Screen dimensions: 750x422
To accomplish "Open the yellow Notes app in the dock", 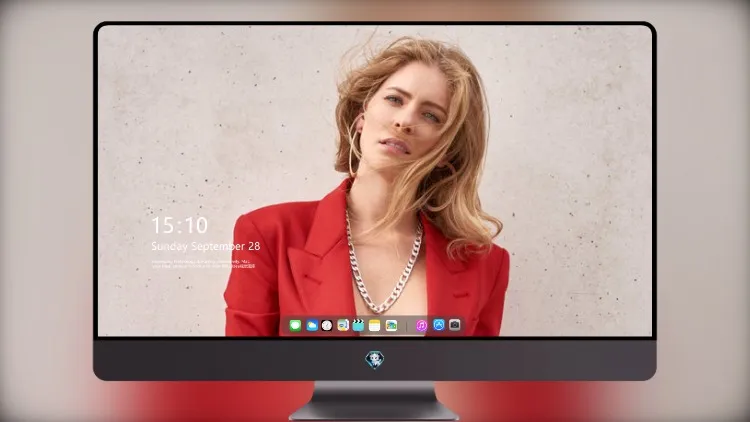I will (x=375, y=326).
